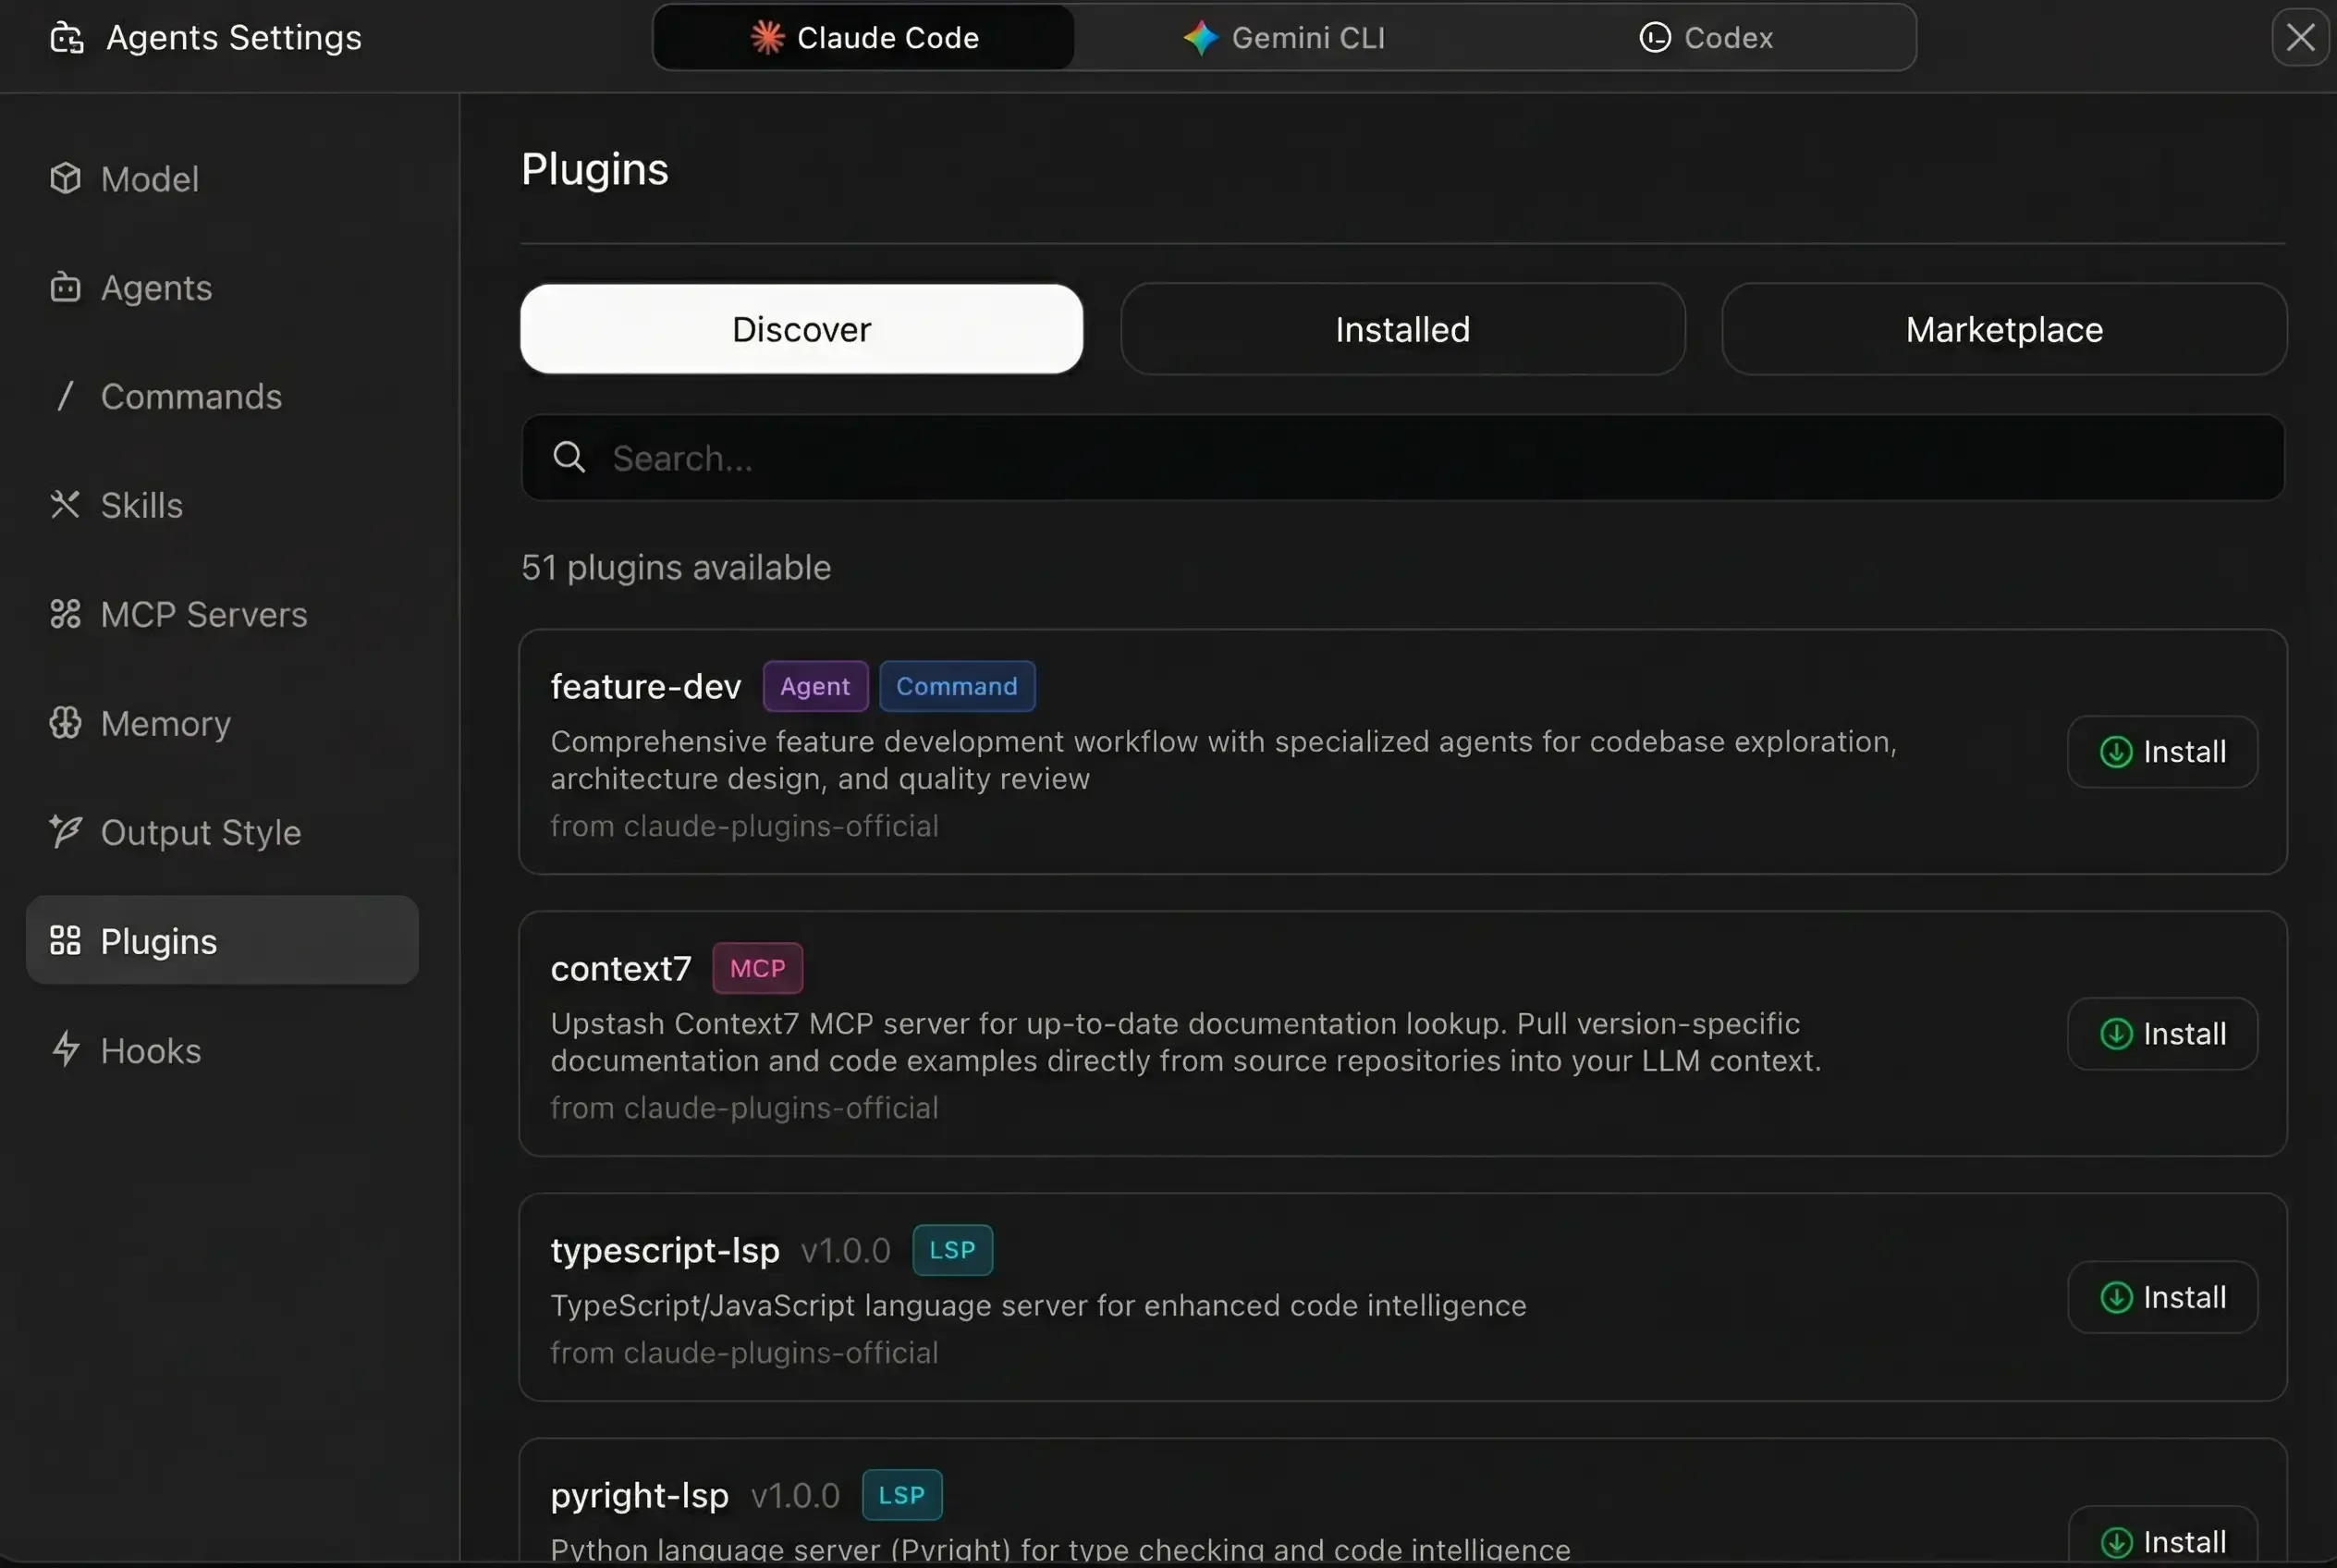Image resolution: width=2337 pixels, height=1568 pixels.
Task: Select the Model cube icon in sidebar
Action: point(66,178)
